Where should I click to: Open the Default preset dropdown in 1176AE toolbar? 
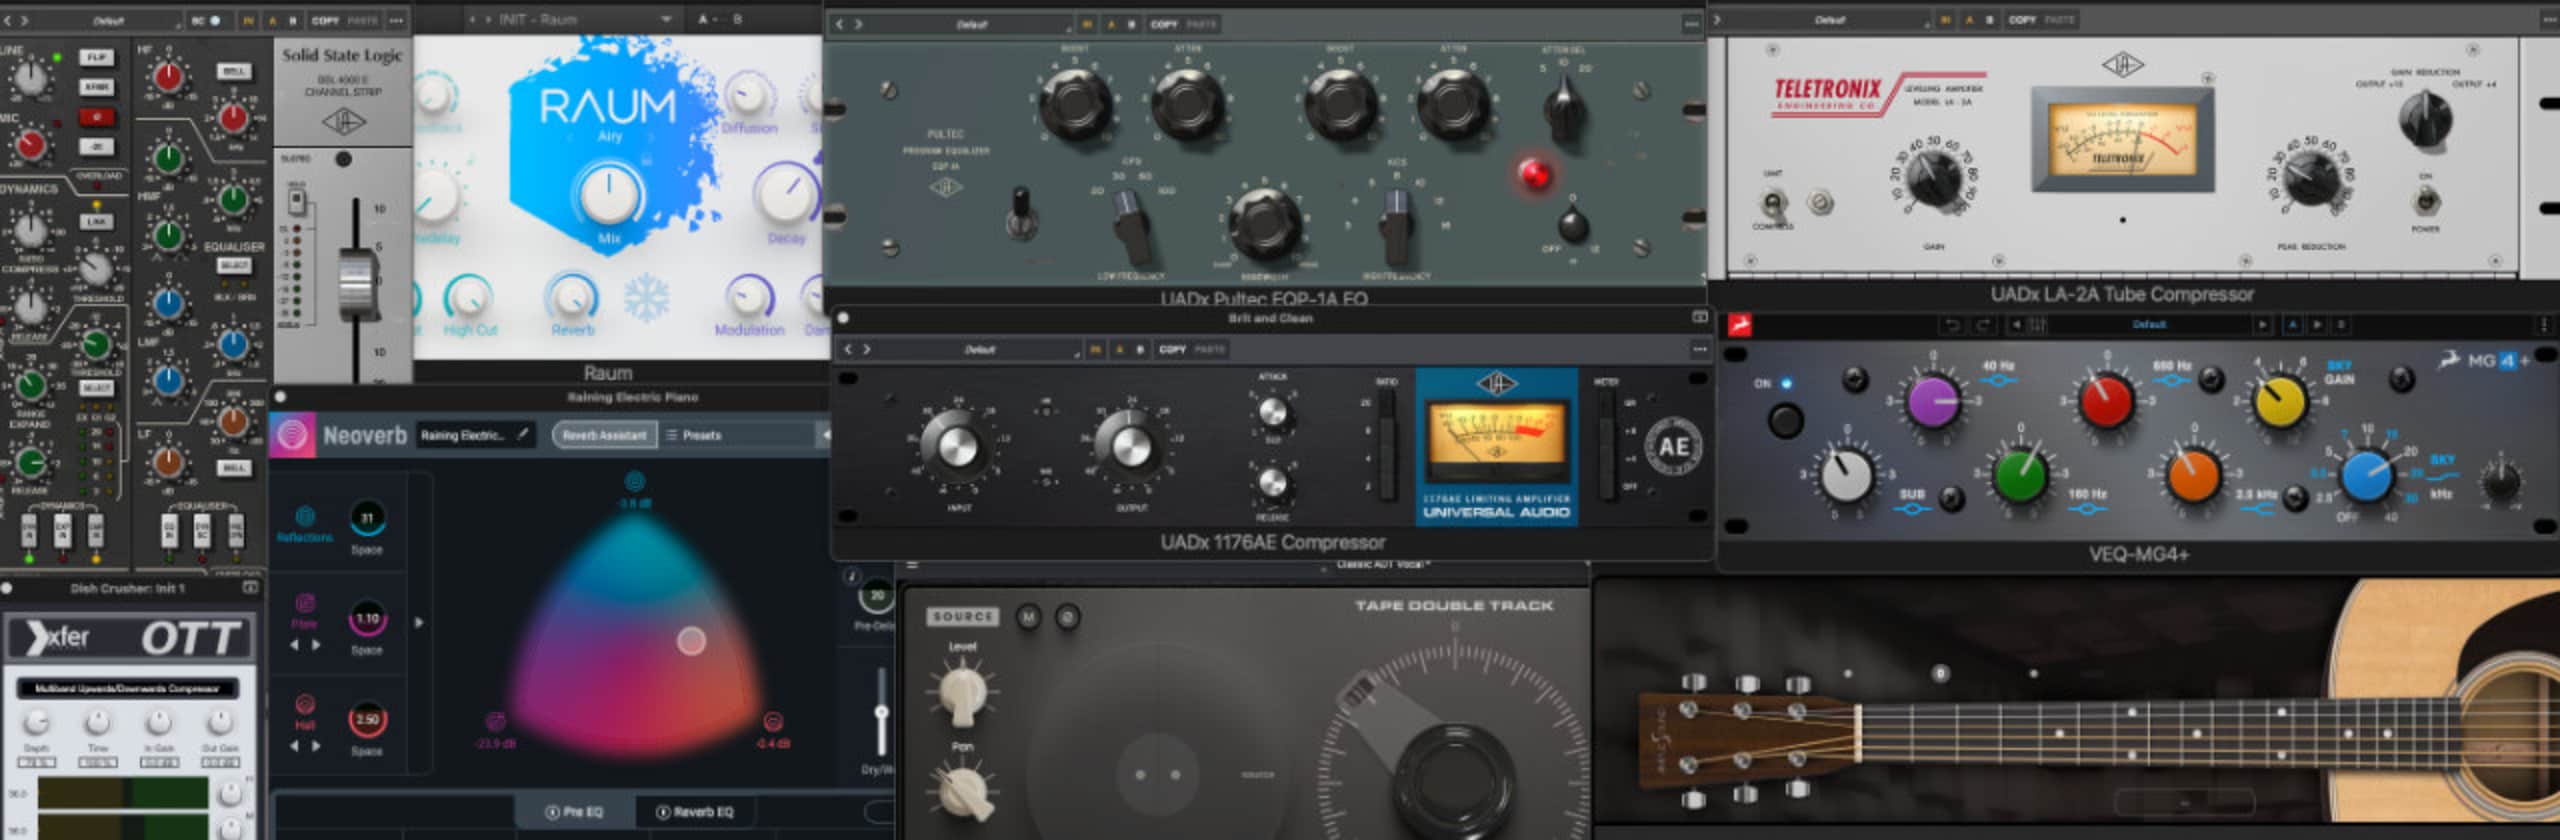pos(982,349)
